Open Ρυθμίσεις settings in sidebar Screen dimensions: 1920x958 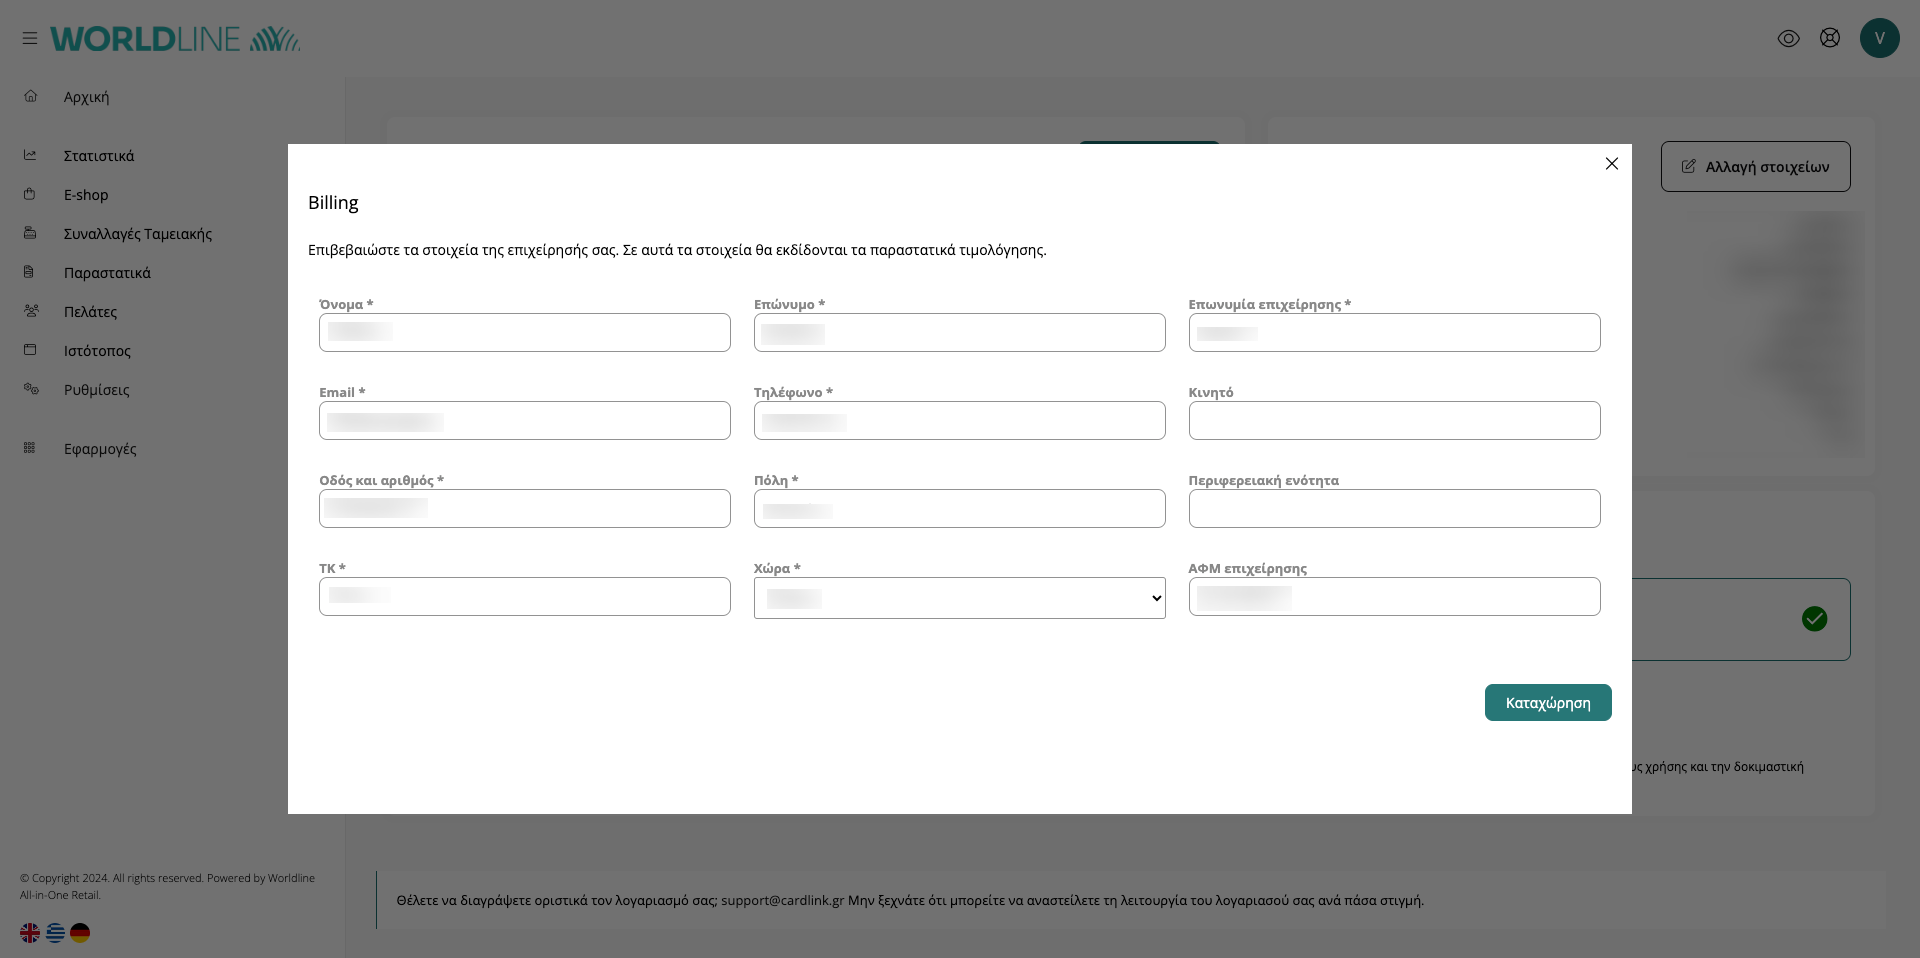coord(96,390)
